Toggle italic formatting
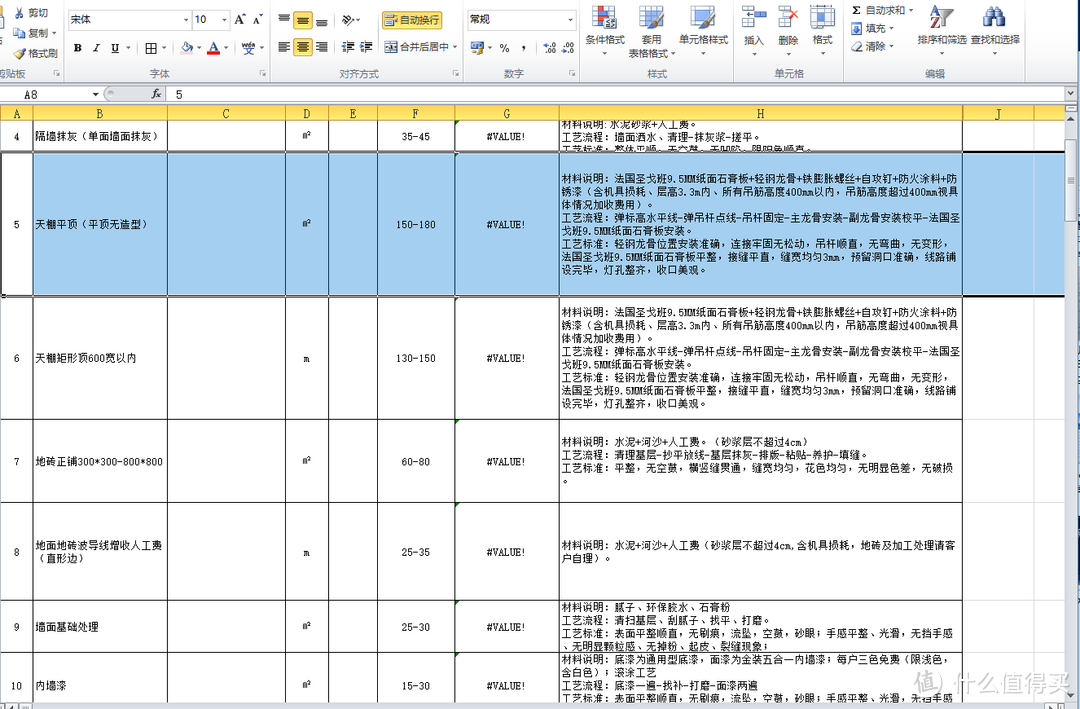This screenshot has height=709, width=1080. coord(96,48)
